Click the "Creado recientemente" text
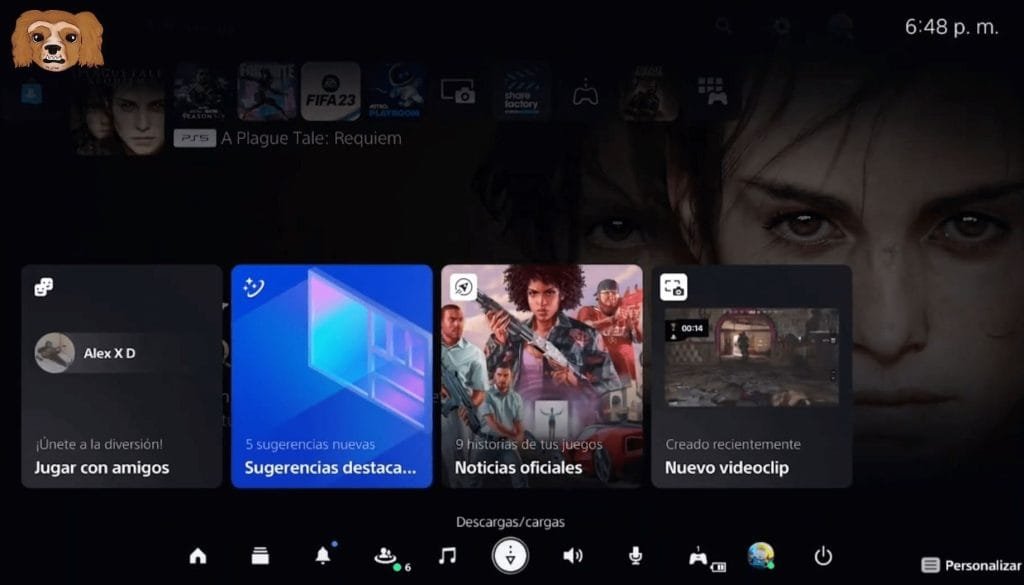The image size is (1024, 585). [733, 445]
